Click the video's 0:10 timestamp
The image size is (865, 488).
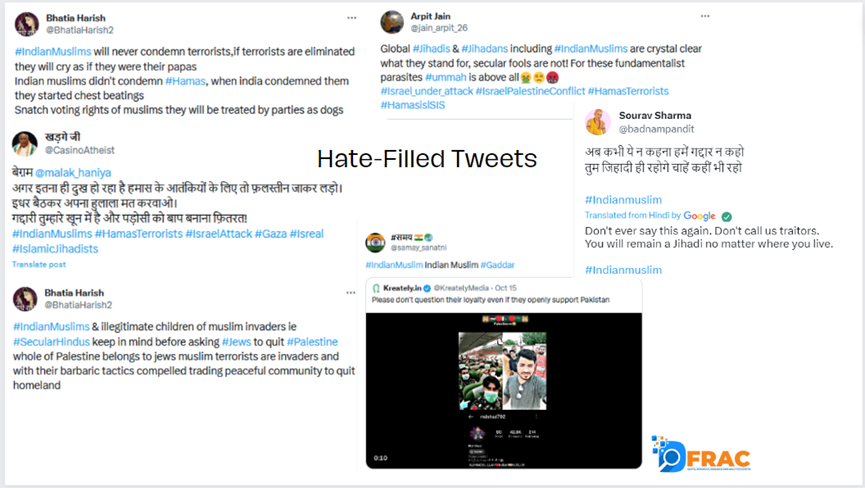point(381,458)
